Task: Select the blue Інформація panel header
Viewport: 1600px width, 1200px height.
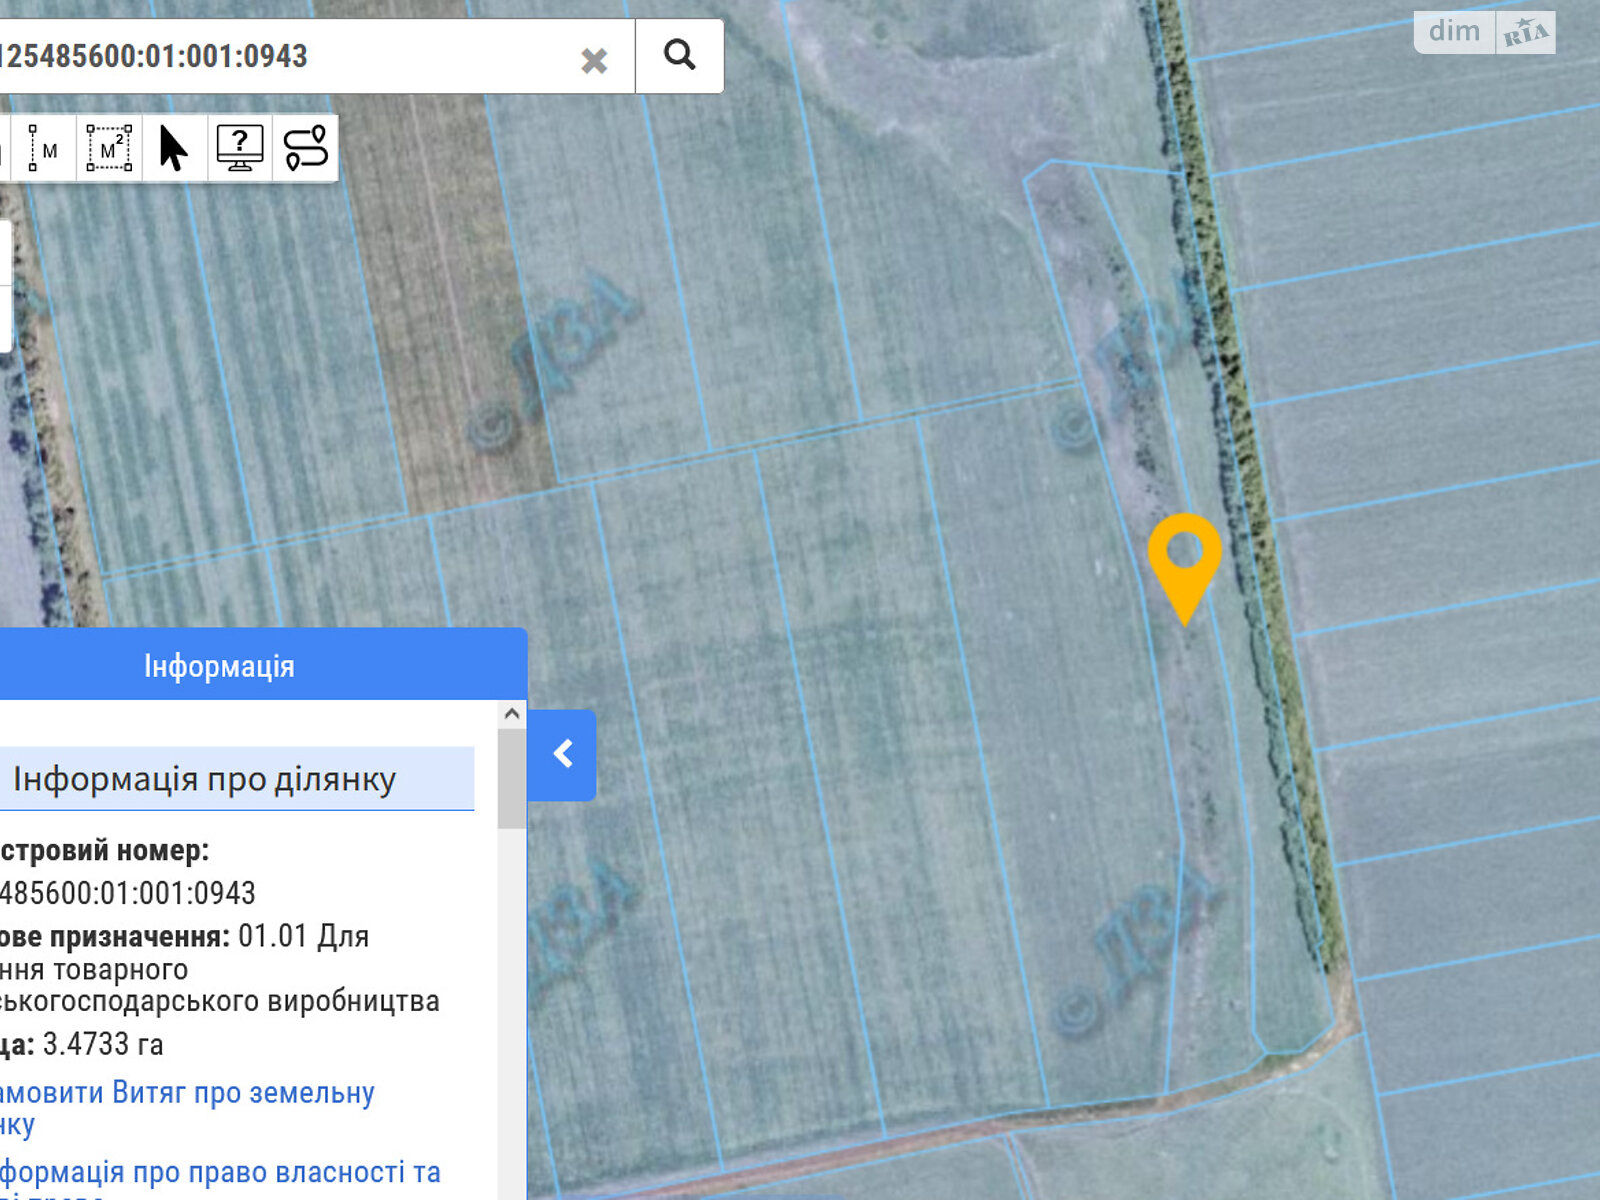Action: pyautogui.click(x=220, y=666)
